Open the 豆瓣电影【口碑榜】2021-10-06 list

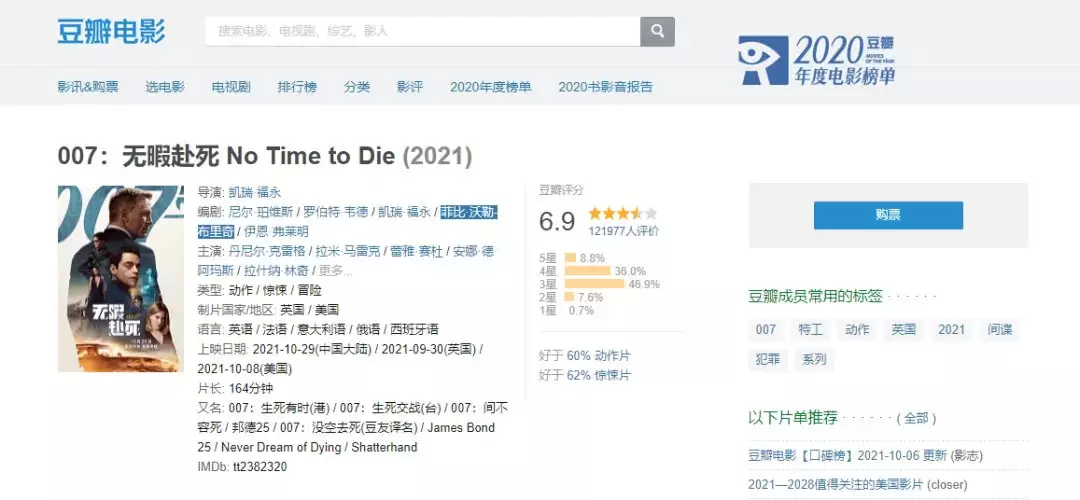pyautogui.click(x=849, y=456)
